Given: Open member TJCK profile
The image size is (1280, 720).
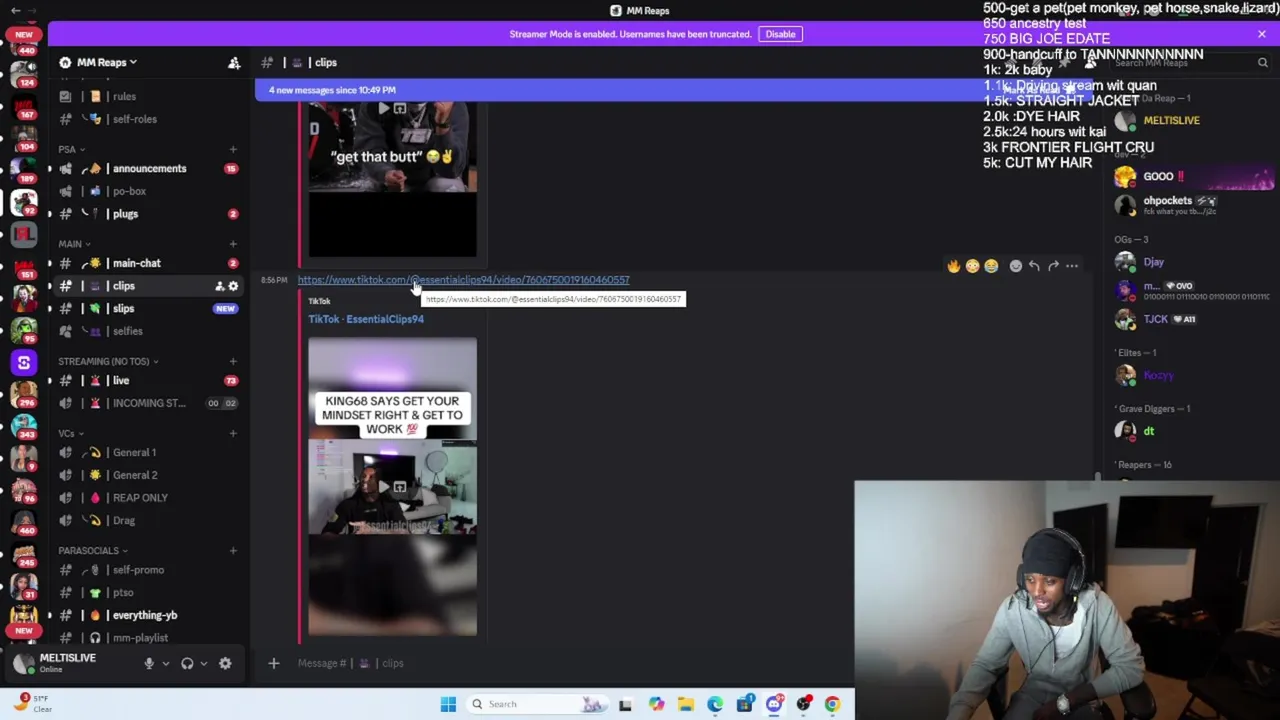Looking at the screenshot, I should pyautogui.click(x=1155, y=319).
